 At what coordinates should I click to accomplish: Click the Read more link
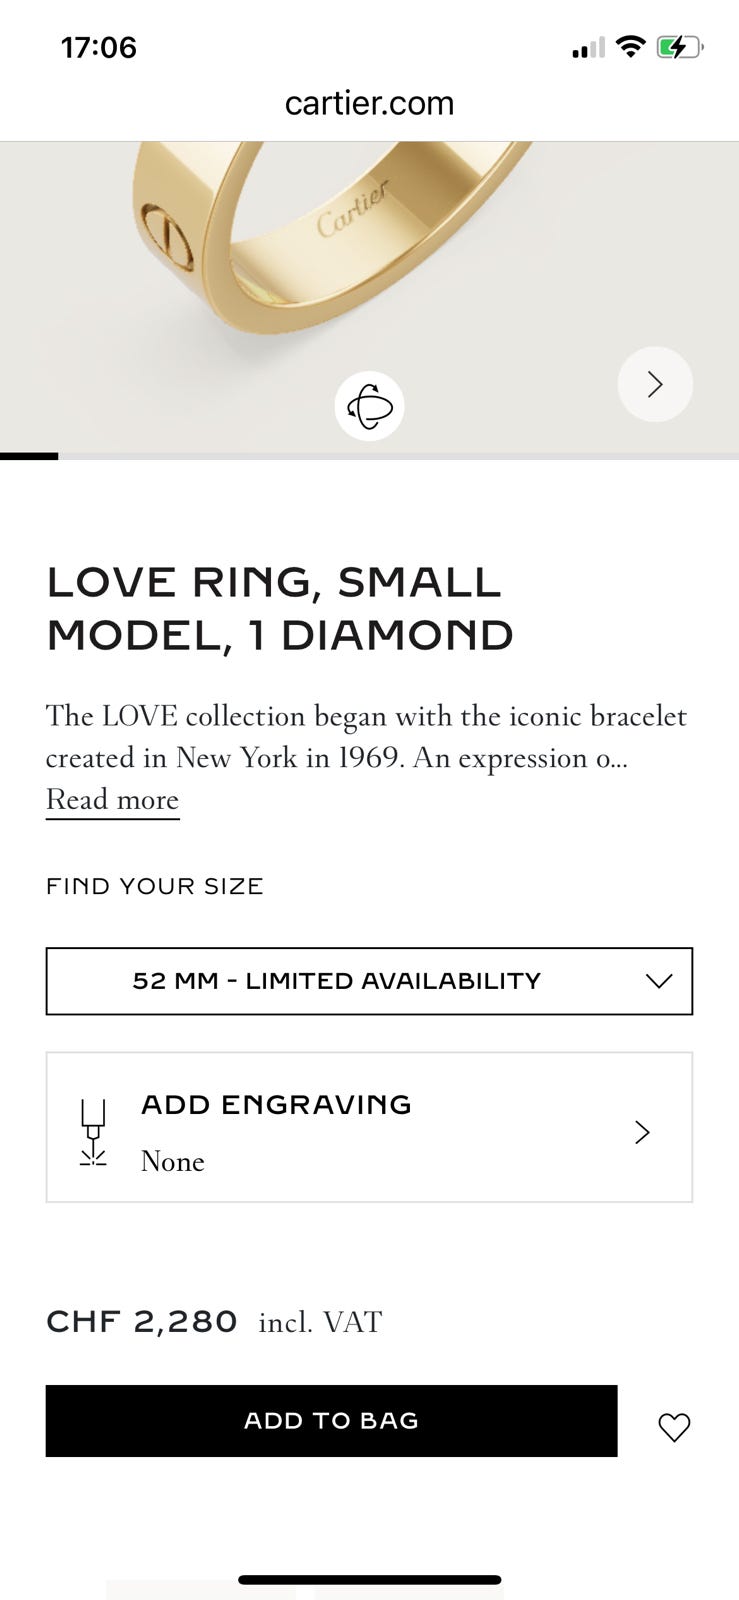coord(112,800)
